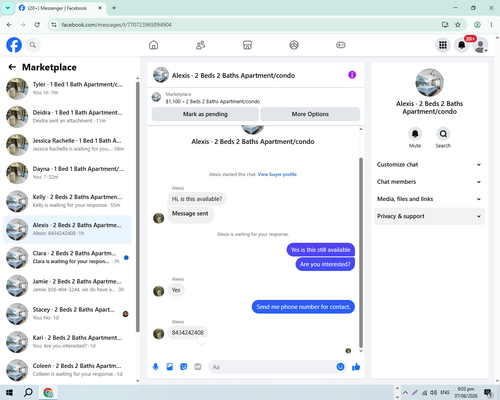Screen dimensions: 500x400
Task: Open volume control in system tray
Action: click(x=433, y=393)
